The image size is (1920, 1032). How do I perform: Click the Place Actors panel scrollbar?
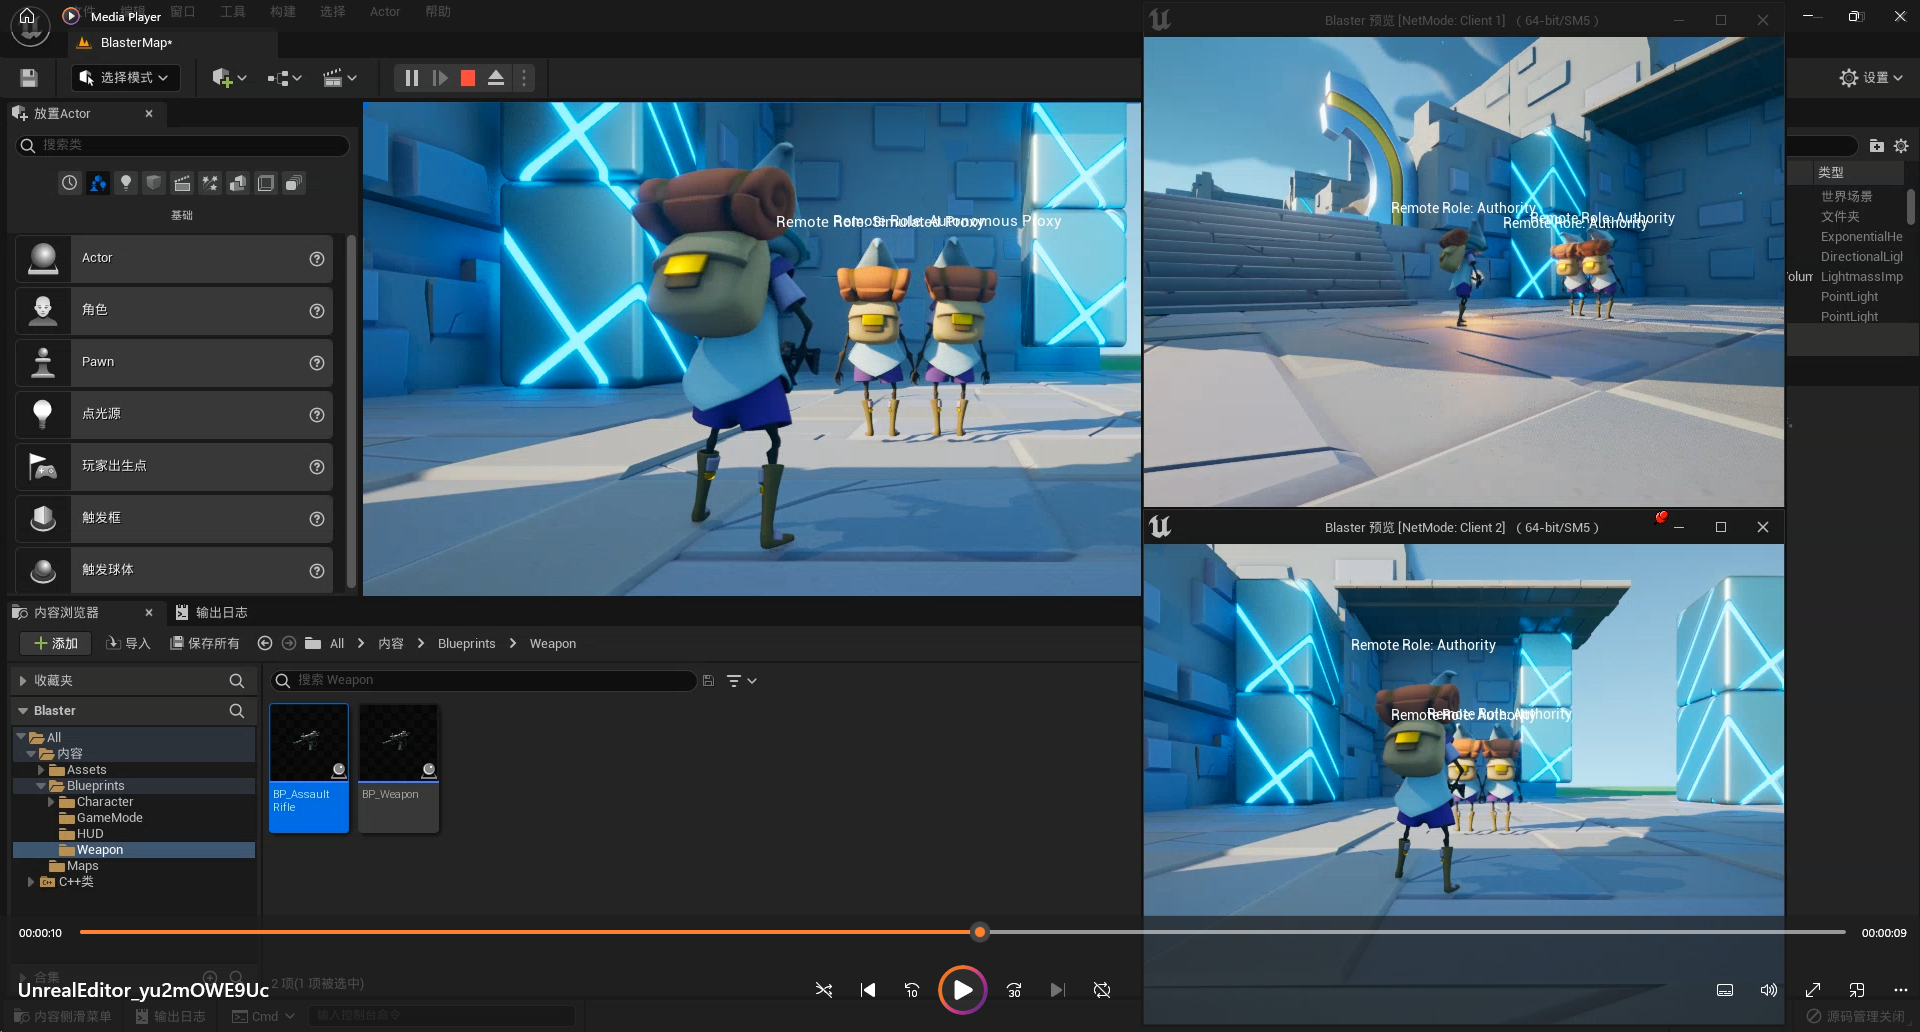351,411
